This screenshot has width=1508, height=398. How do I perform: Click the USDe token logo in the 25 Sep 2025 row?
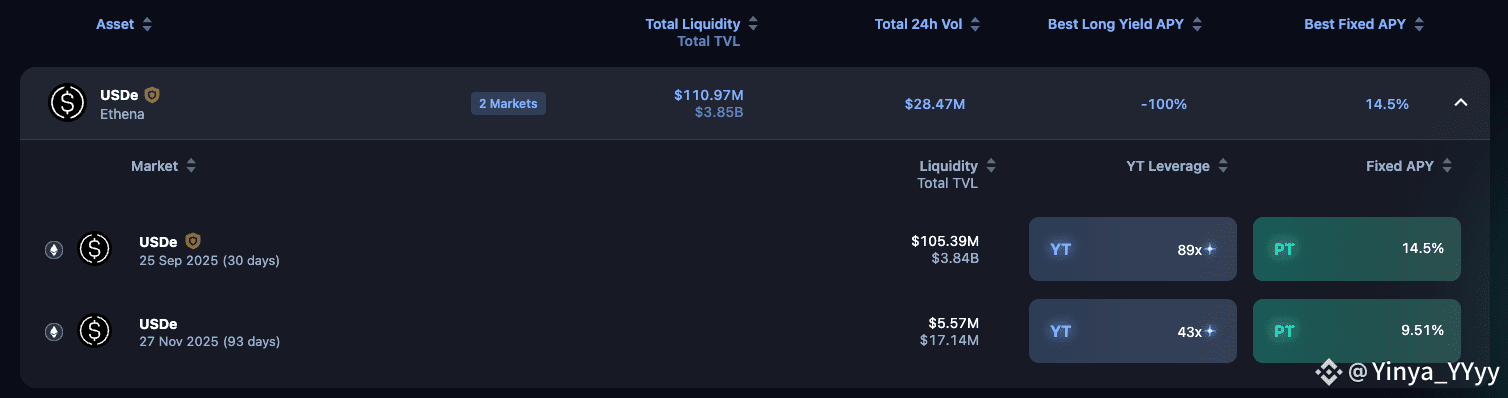(x=95, y=249)
